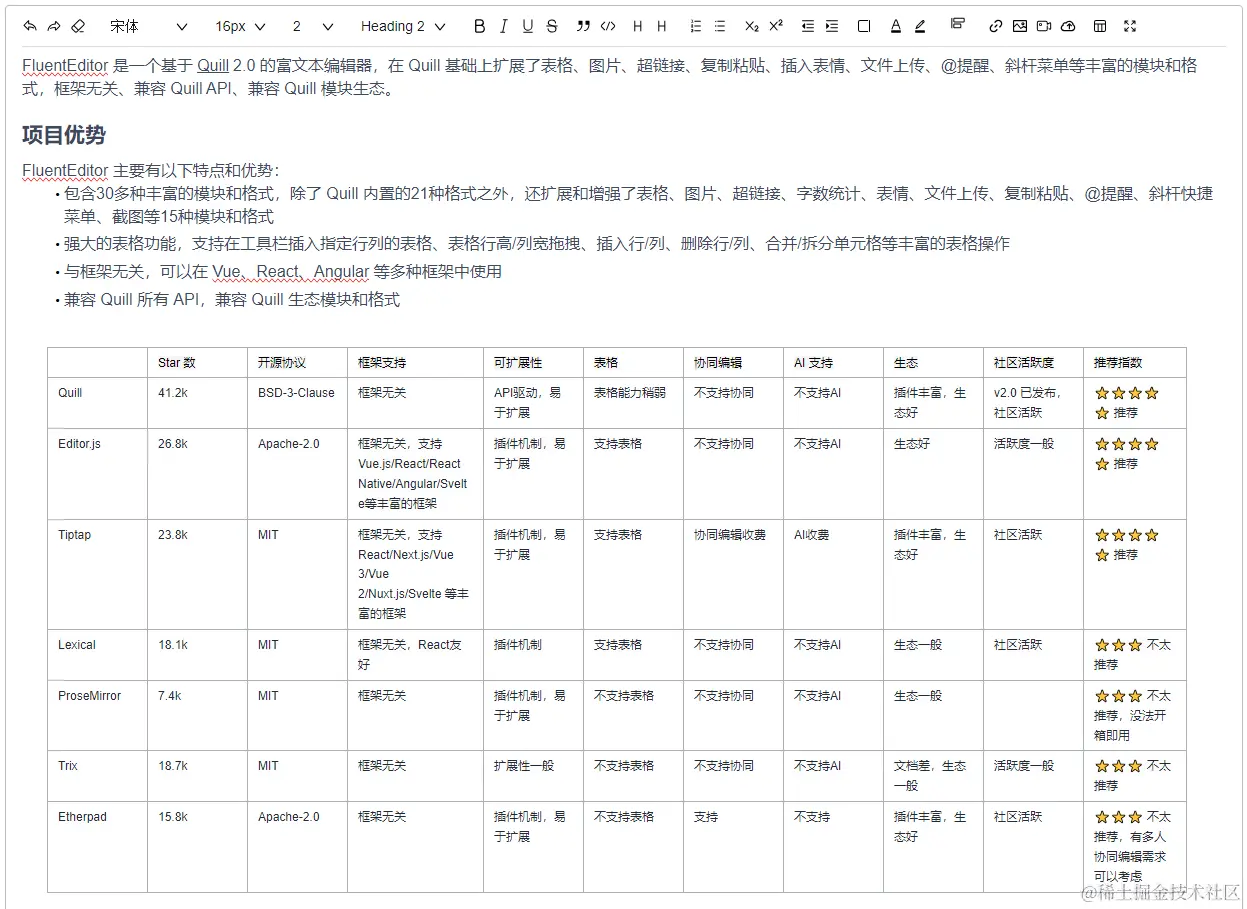
Task: Toggle underline formatting
Action: [528, 26]
